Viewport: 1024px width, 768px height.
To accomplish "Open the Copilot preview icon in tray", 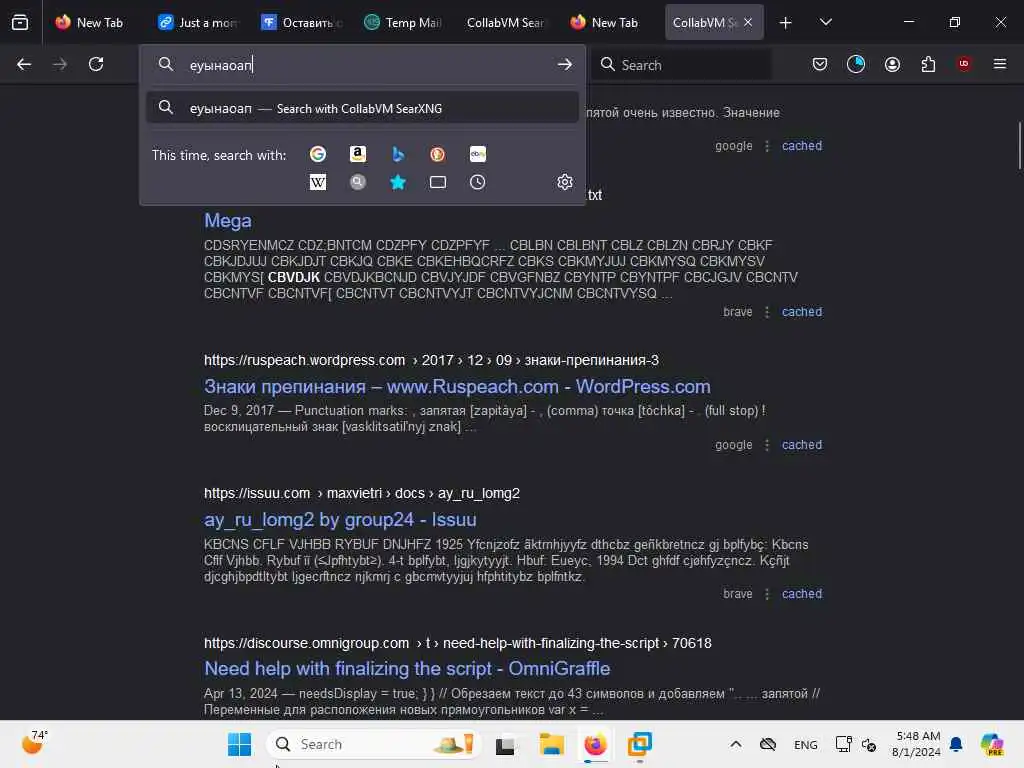I will tap(992, 744).
